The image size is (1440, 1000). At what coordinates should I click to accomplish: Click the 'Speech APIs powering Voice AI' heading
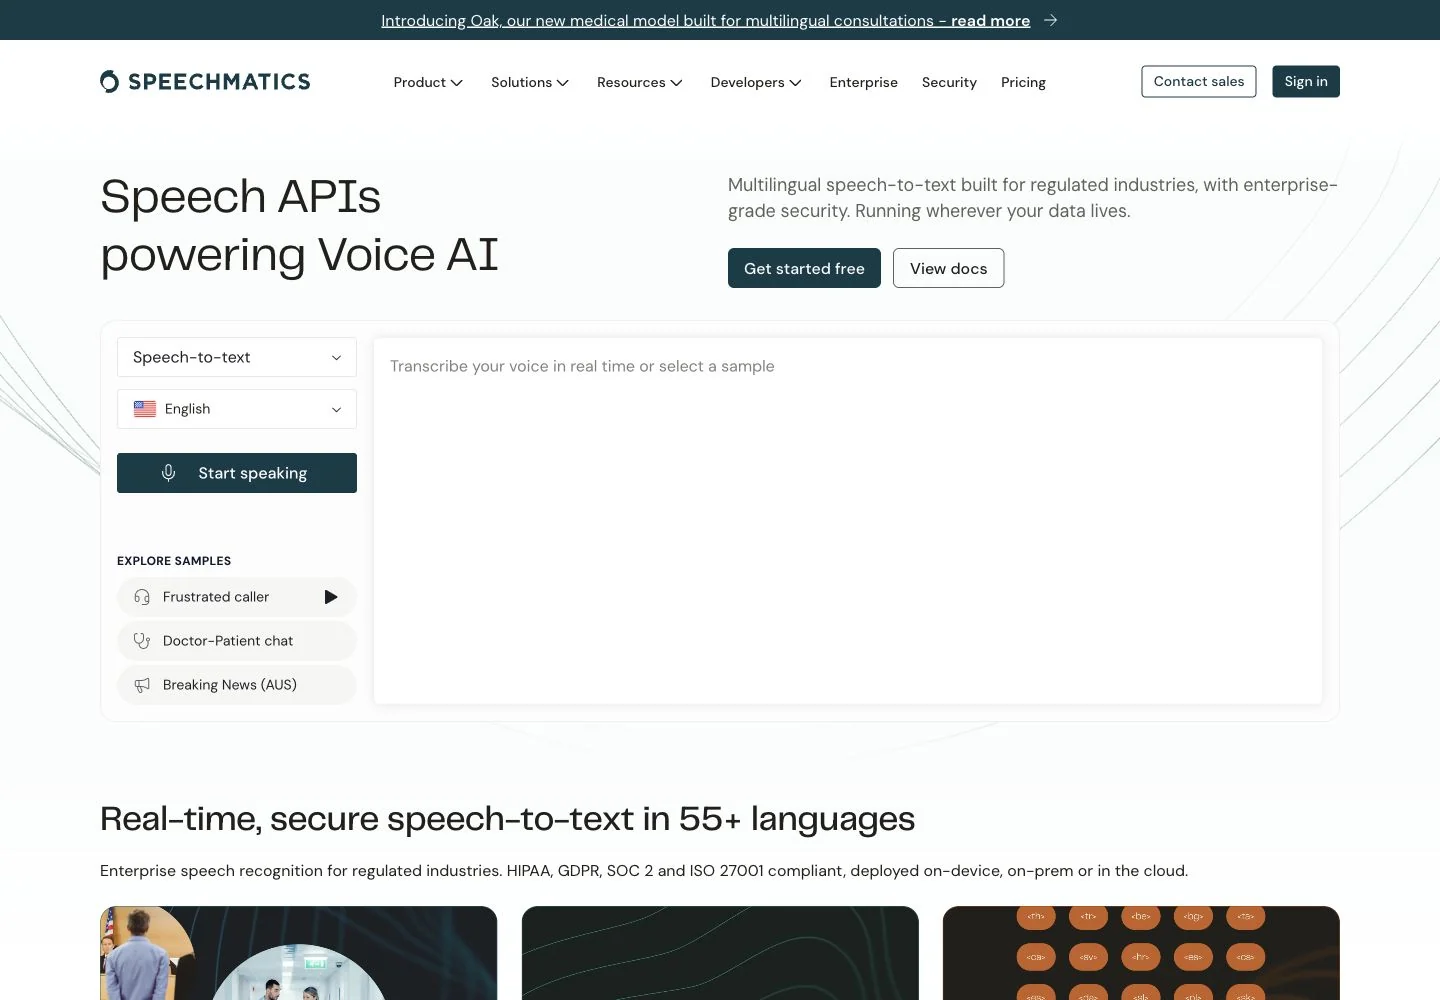299,225
